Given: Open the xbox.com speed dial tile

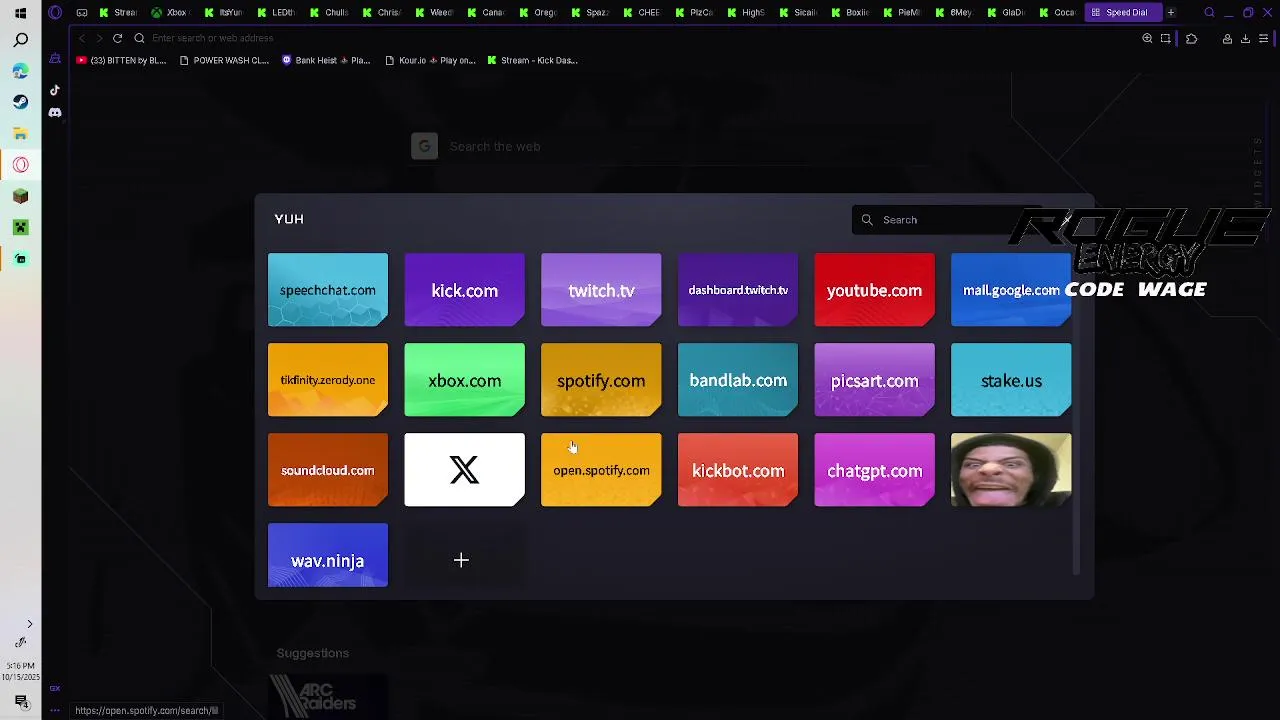Looking at the screenshot, I should [x=464, y=380].
